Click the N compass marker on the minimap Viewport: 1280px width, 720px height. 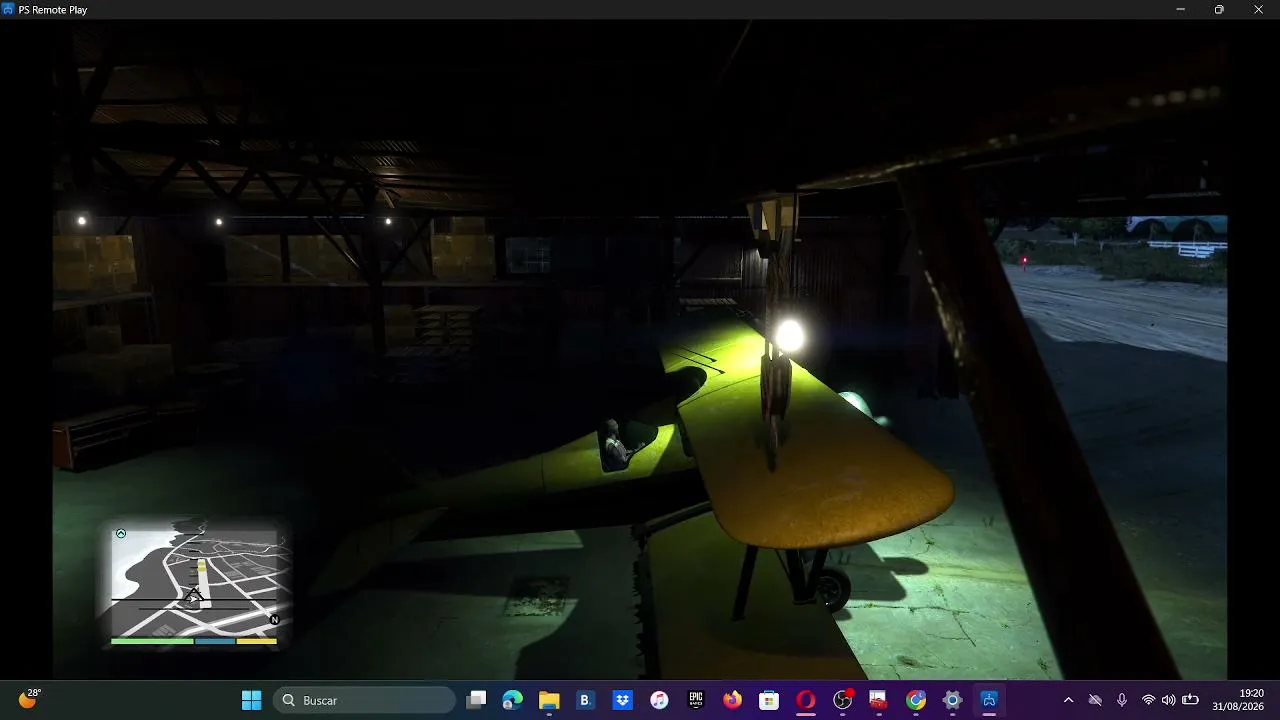[275, 620]
